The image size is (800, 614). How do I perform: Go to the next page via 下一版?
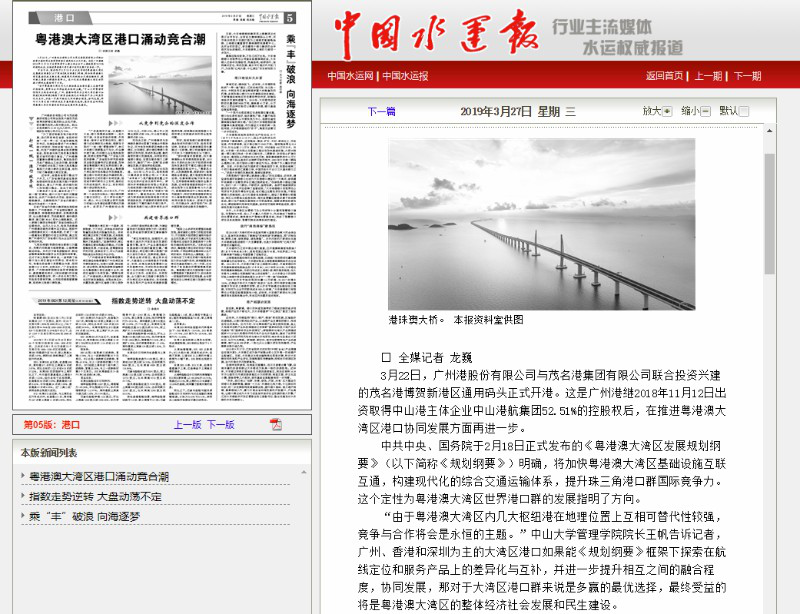tap(221, 425)
